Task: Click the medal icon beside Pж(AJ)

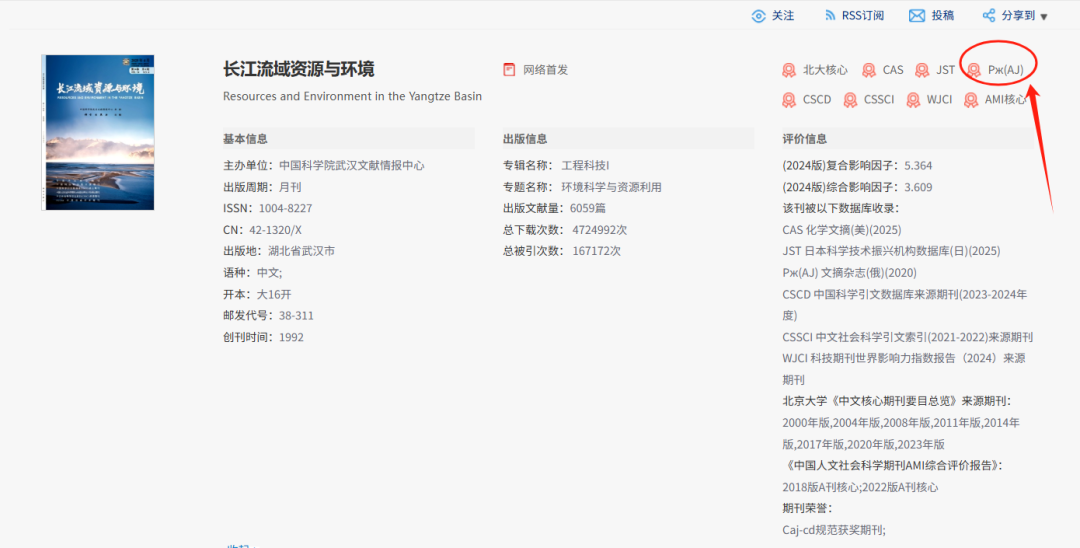Action: pos(974,70)
